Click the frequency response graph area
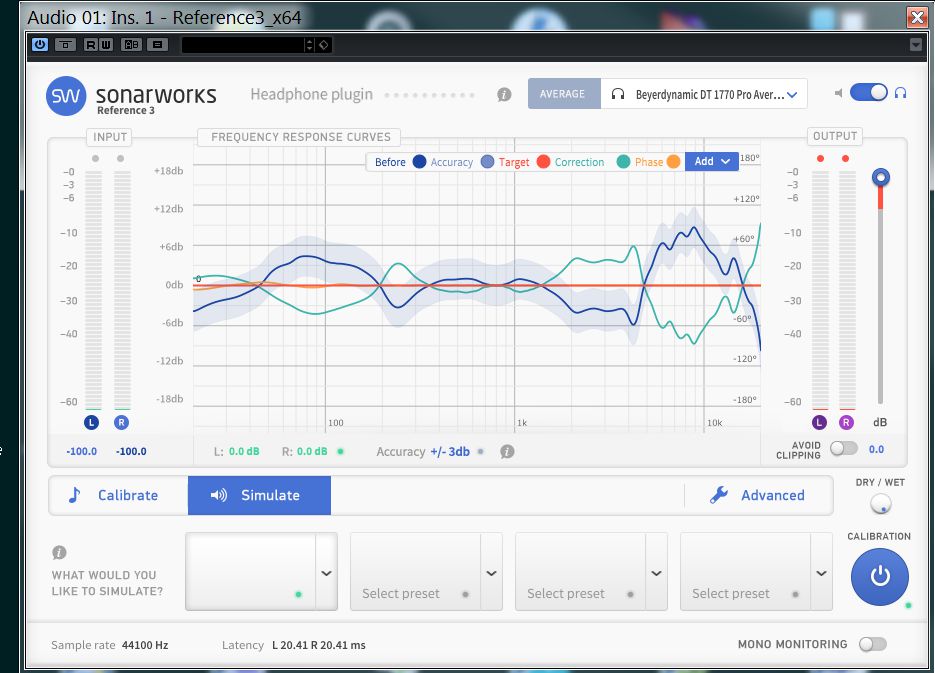The image size is (935, 673). (x=476, y=286)
